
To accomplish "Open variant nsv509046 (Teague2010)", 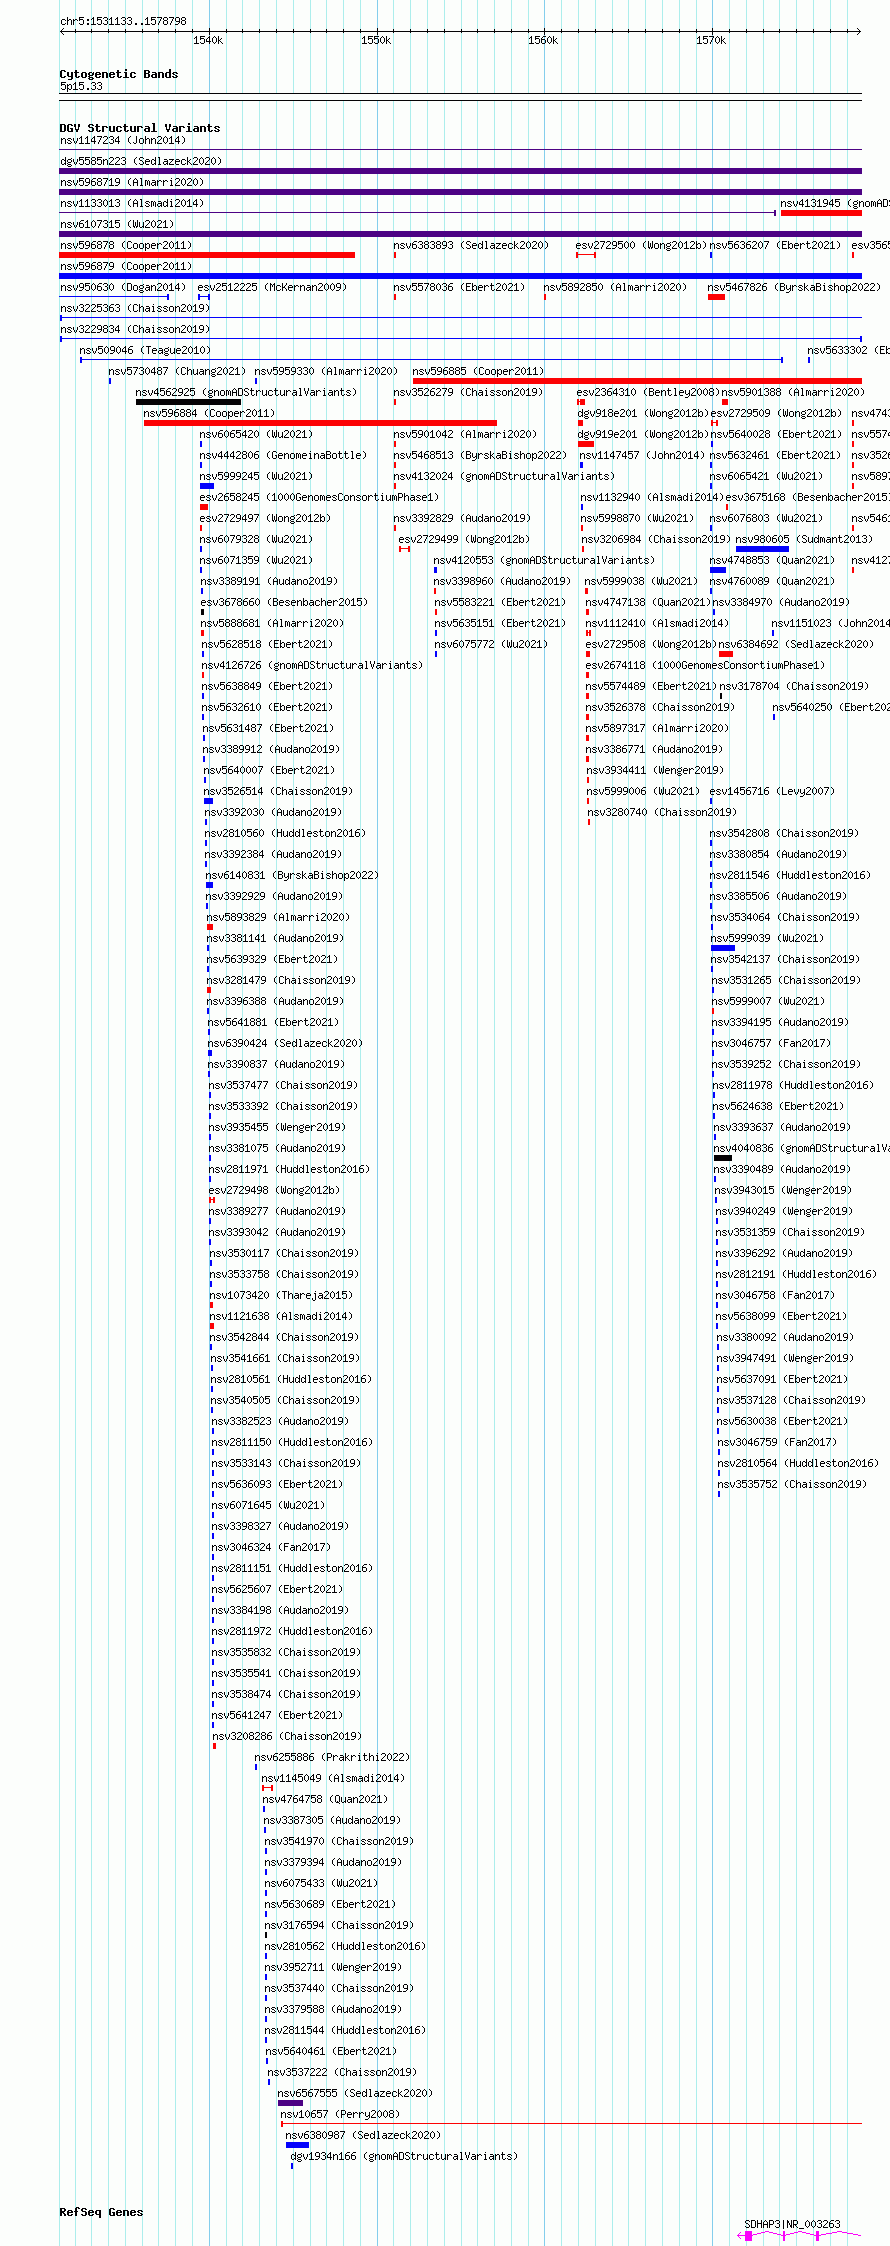I will 145,350.
